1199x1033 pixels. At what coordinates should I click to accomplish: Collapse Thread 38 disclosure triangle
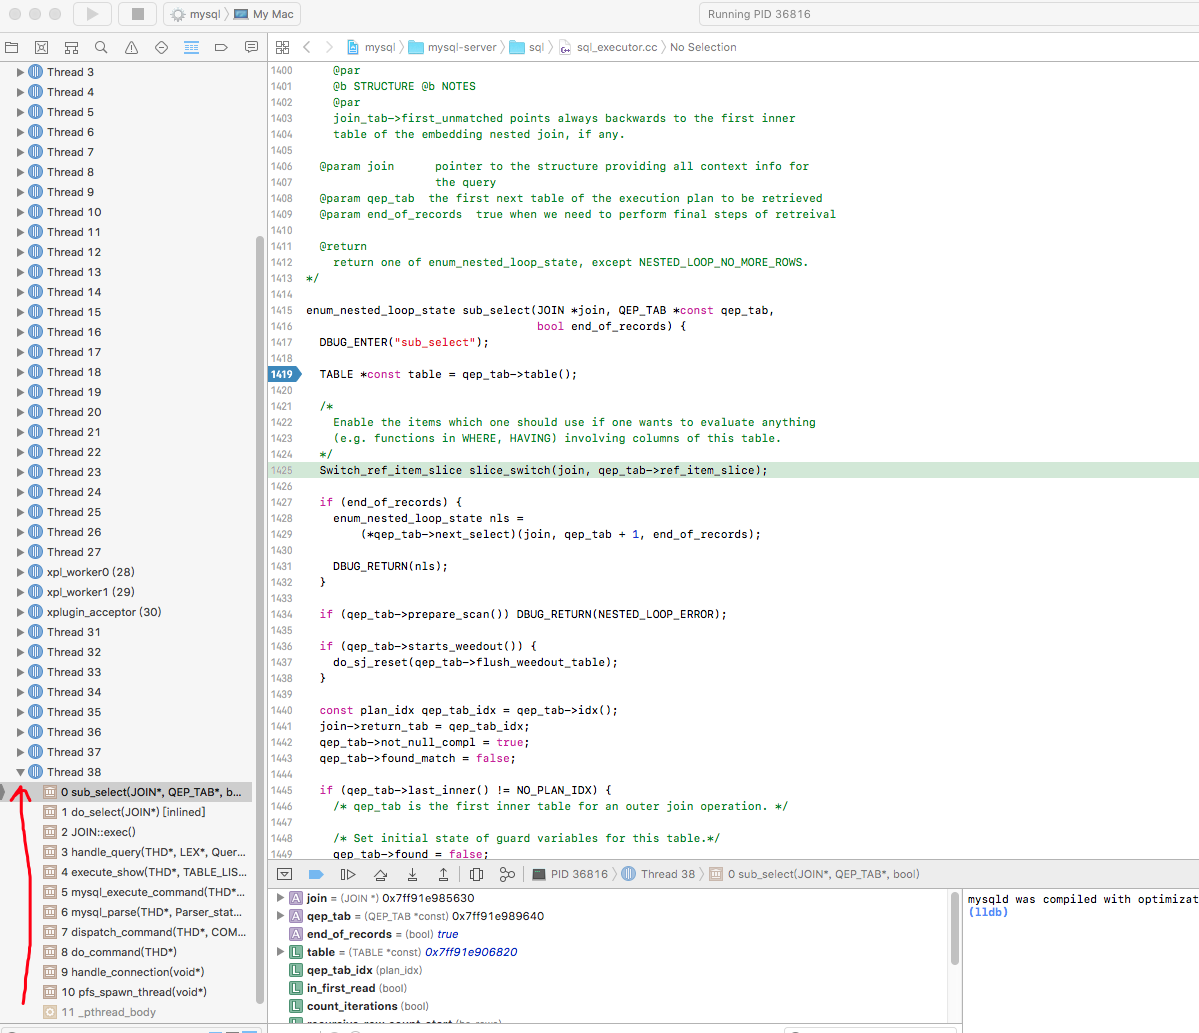(21, 772)
